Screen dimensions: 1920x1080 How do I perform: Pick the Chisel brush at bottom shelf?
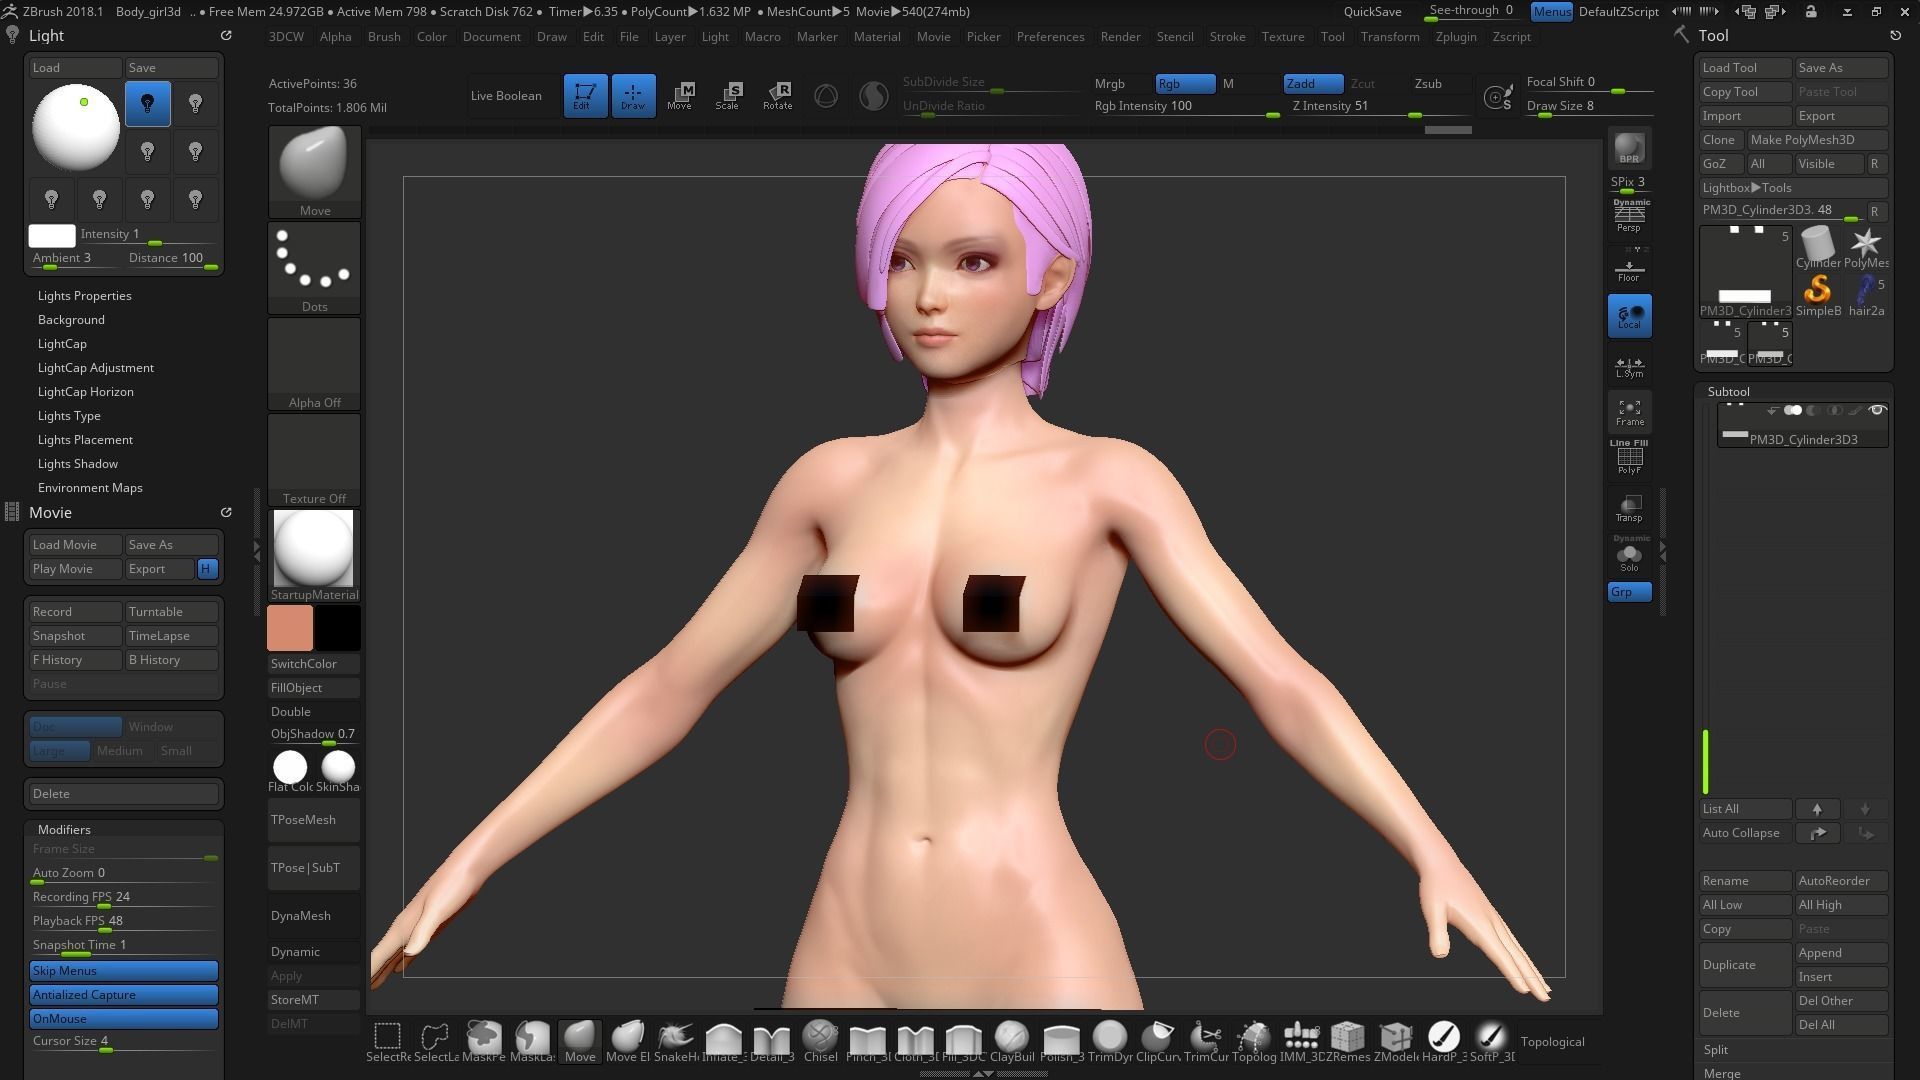coord(820,1038)
